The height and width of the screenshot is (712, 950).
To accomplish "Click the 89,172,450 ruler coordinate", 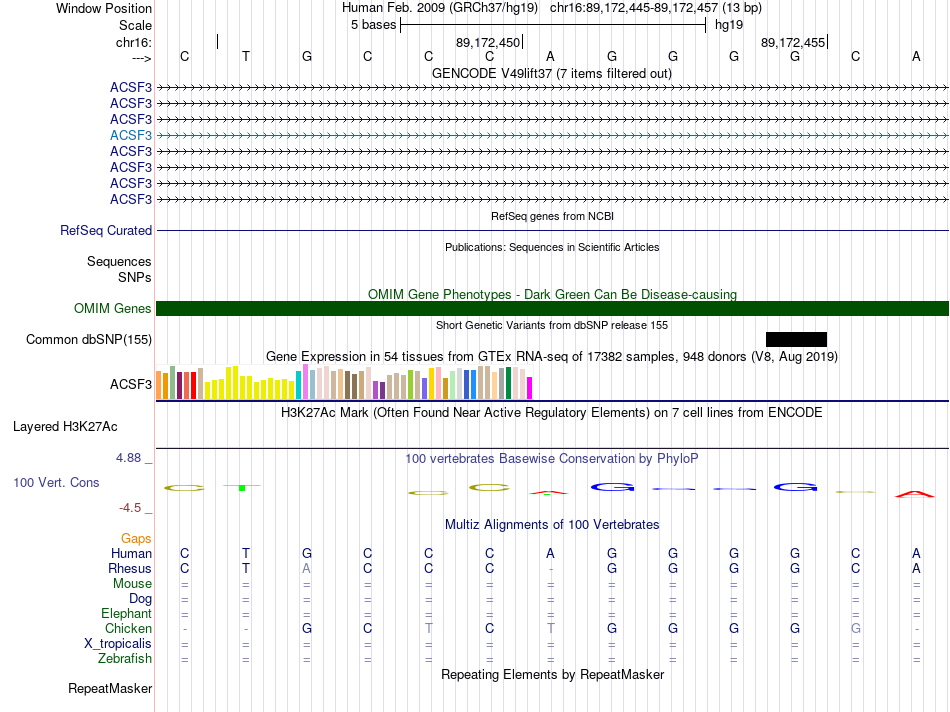I will click(x=488, y=42).
